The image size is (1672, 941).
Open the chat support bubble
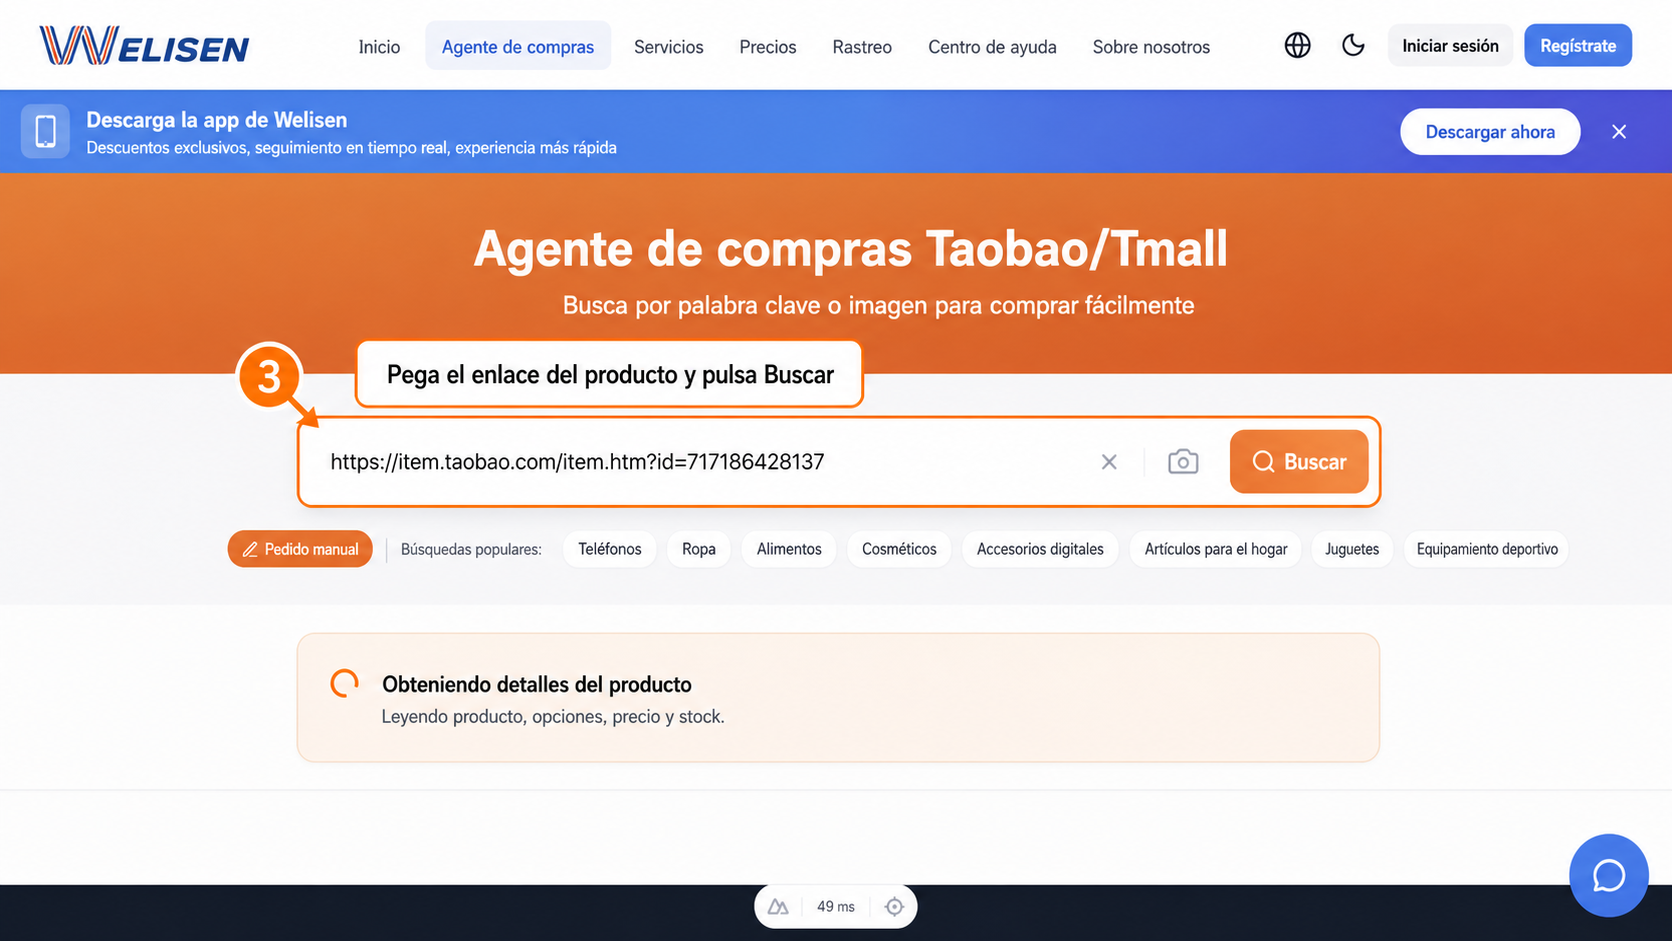pyautogui.click(x=1608, y=875)
